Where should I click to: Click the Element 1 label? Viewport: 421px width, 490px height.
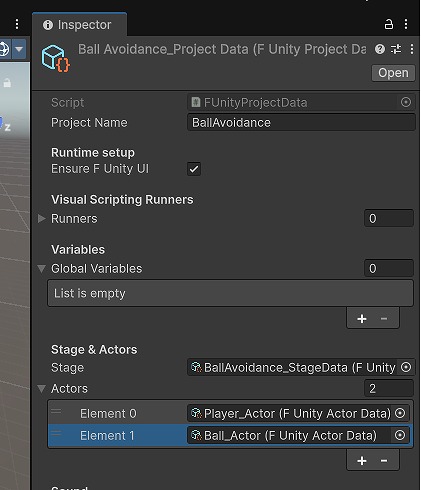pyautogui.click(x=107, y=435)
